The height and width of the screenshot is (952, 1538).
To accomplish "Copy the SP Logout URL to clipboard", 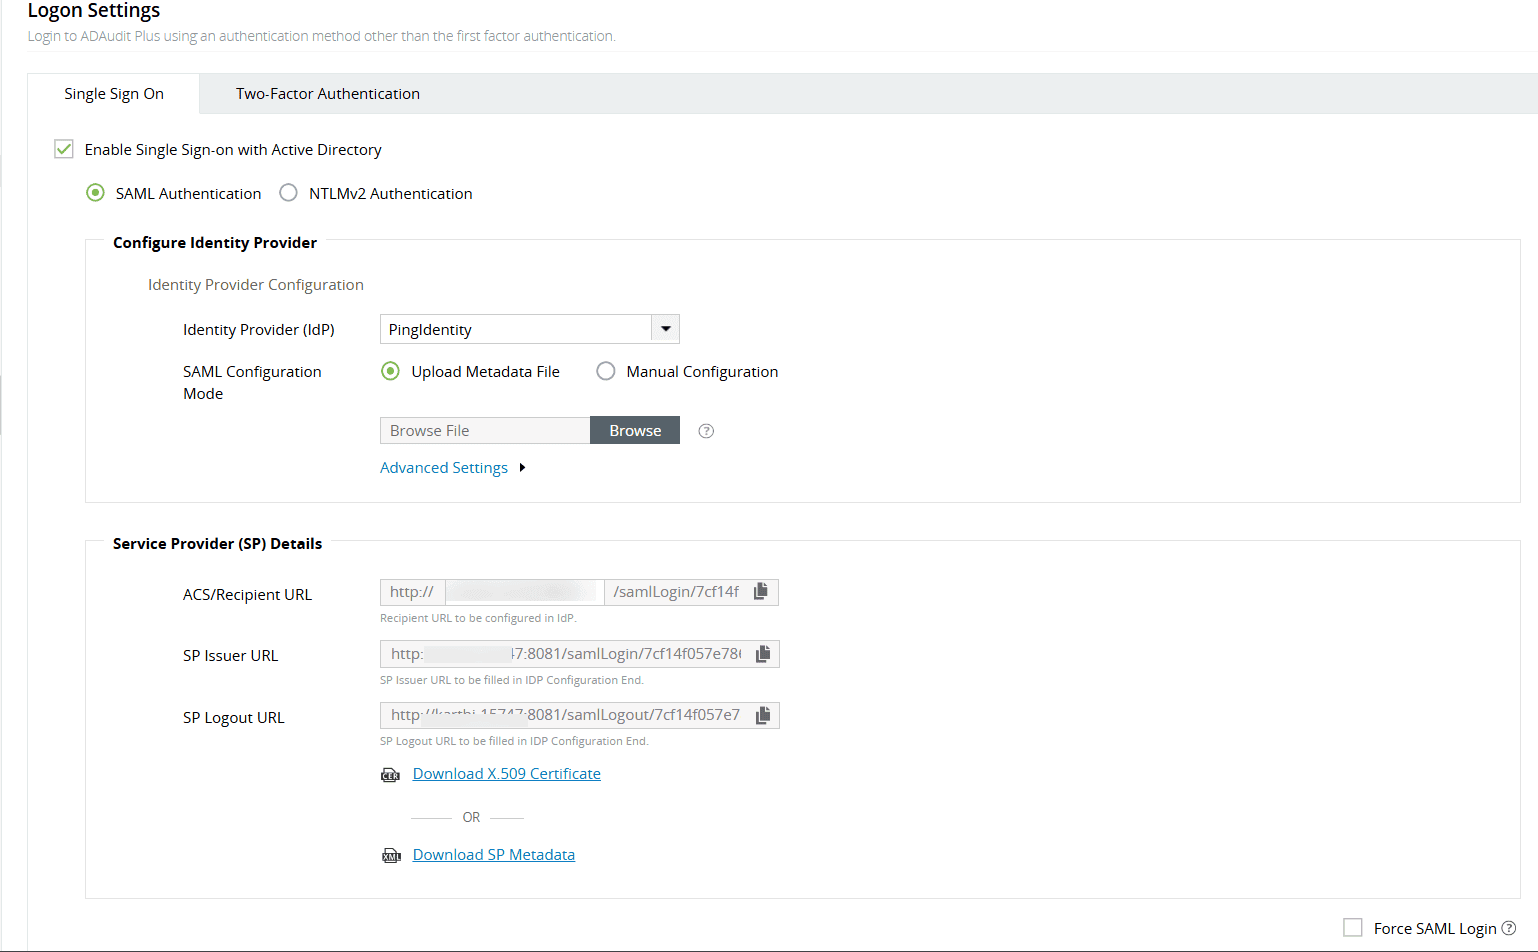I will click(x=761, y=714).
